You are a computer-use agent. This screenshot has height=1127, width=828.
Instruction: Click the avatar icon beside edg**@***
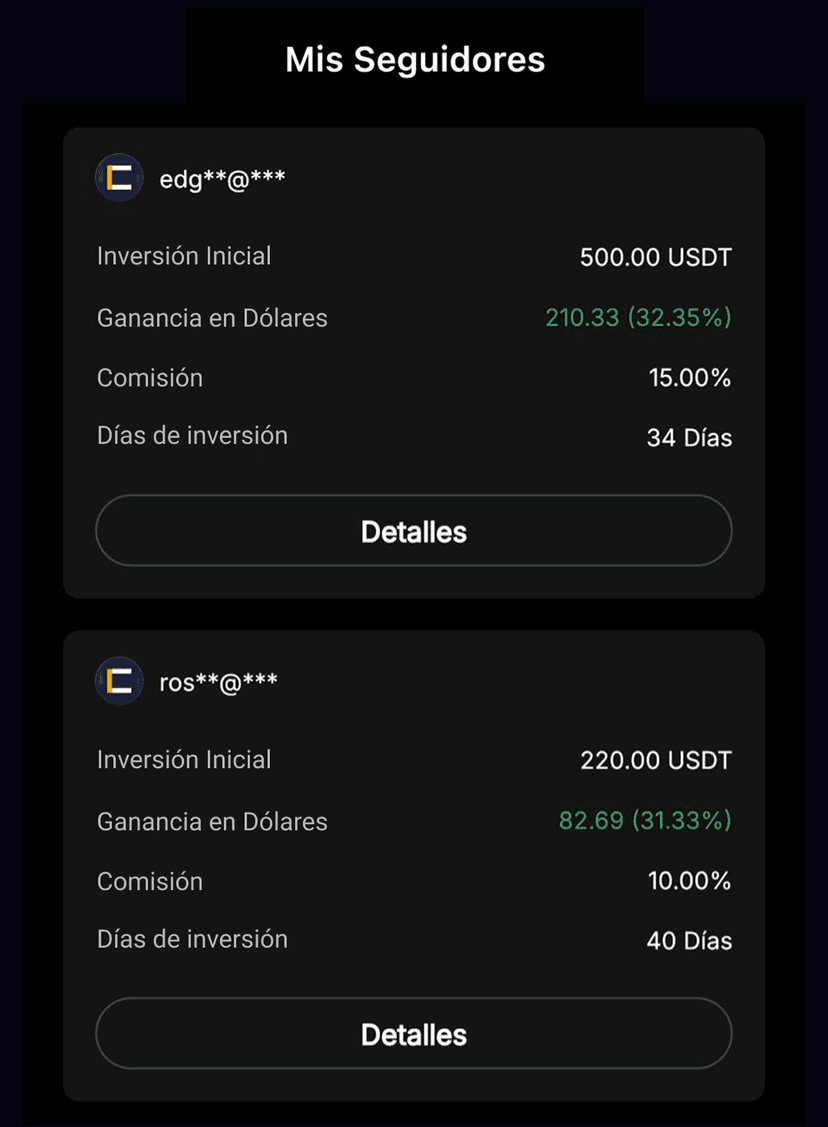(x=119, y=179)
